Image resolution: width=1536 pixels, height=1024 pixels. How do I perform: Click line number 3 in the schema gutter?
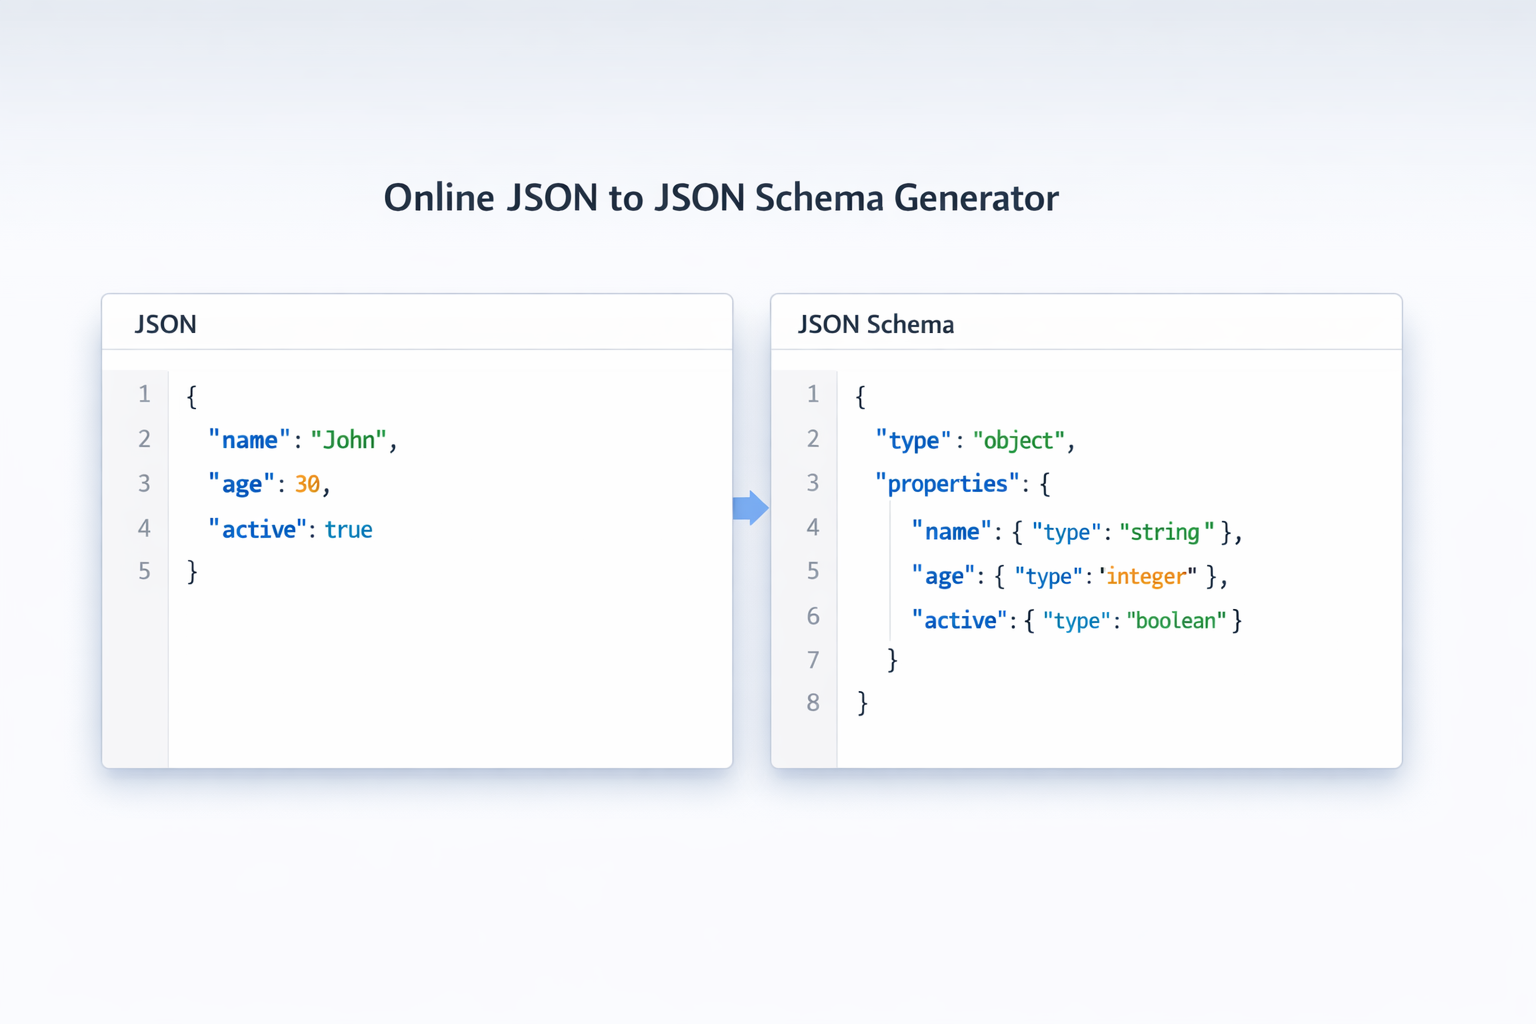(813, 483)
